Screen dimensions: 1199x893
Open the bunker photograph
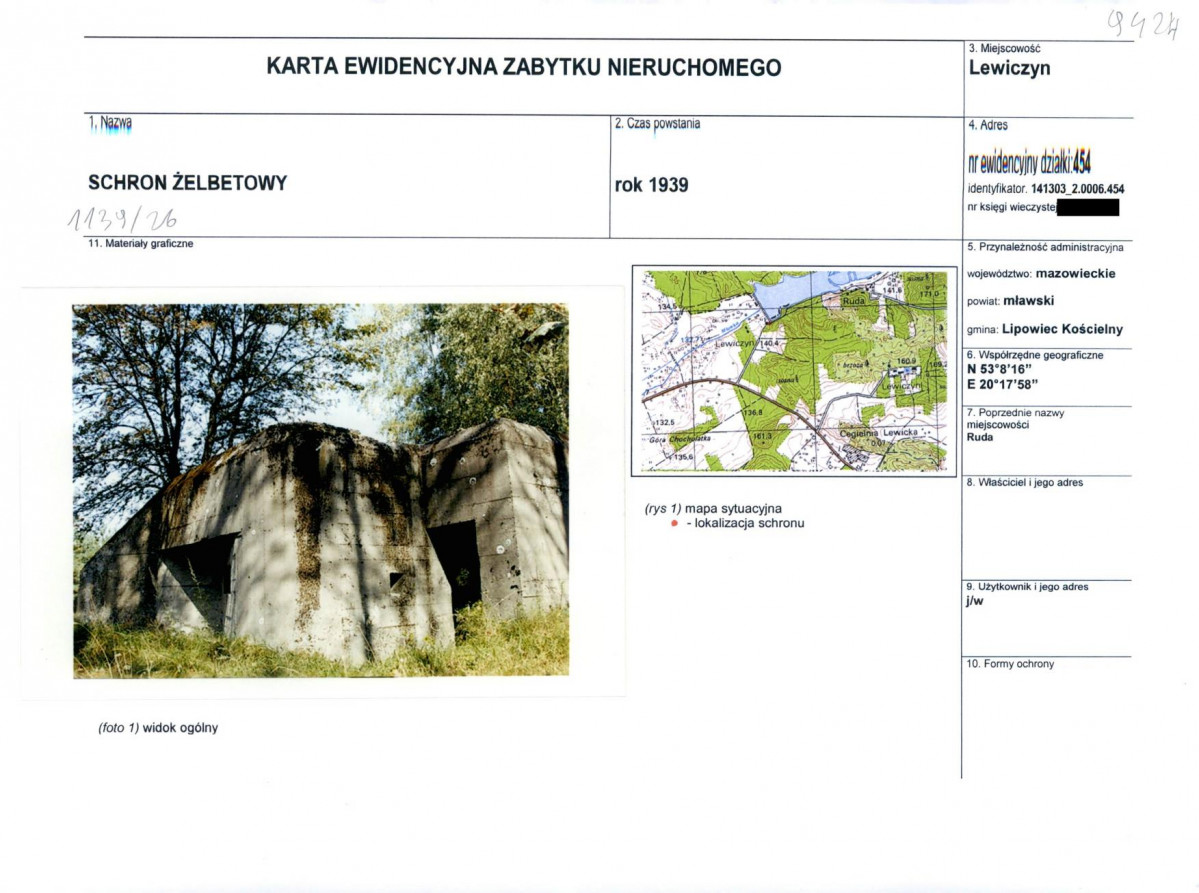[x=320, y=491]
